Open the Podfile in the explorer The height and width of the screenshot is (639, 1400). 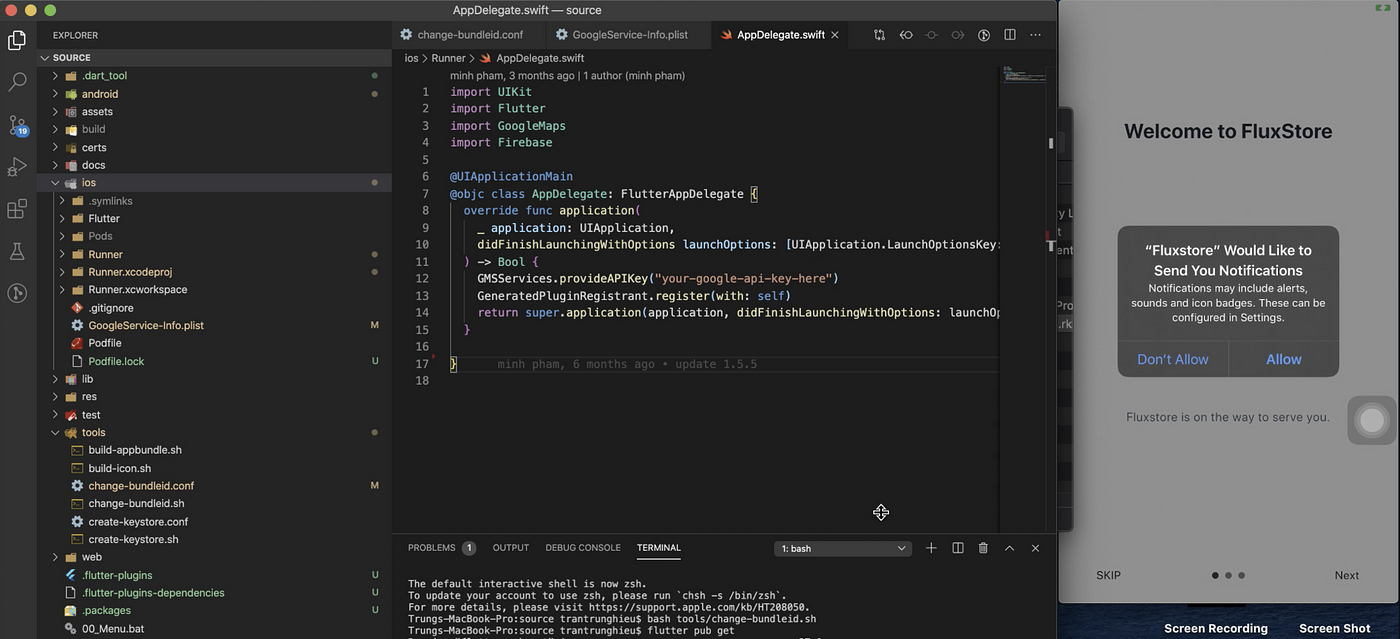105,343
